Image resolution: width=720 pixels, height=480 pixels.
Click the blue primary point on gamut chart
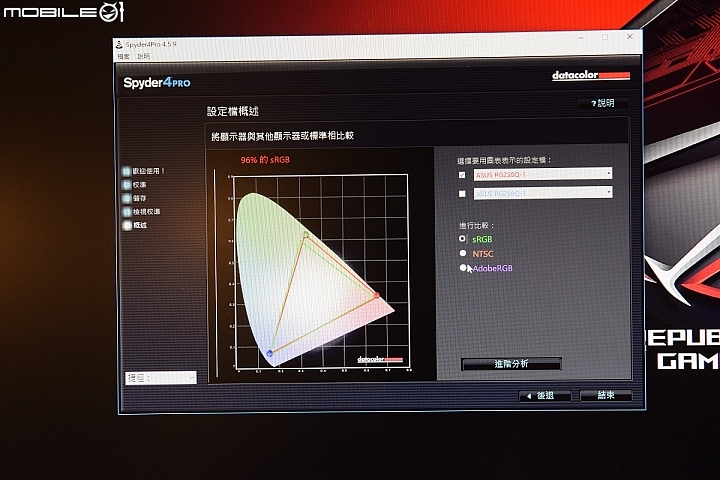coord(270,353)
